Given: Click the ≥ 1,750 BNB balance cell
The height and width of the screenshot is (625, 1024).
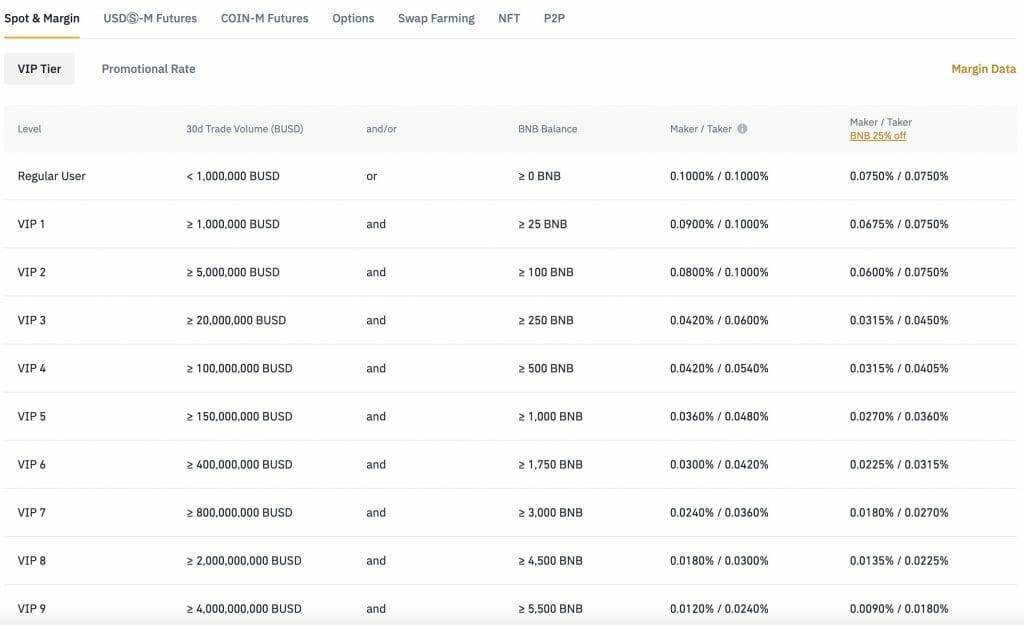Looking at the screenshot, I should (551, 464).
